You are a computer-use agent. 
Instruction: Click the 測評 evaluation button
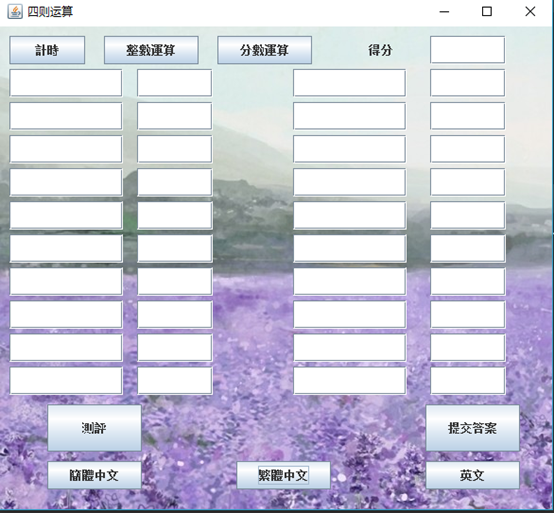click(x=94, y=428)
